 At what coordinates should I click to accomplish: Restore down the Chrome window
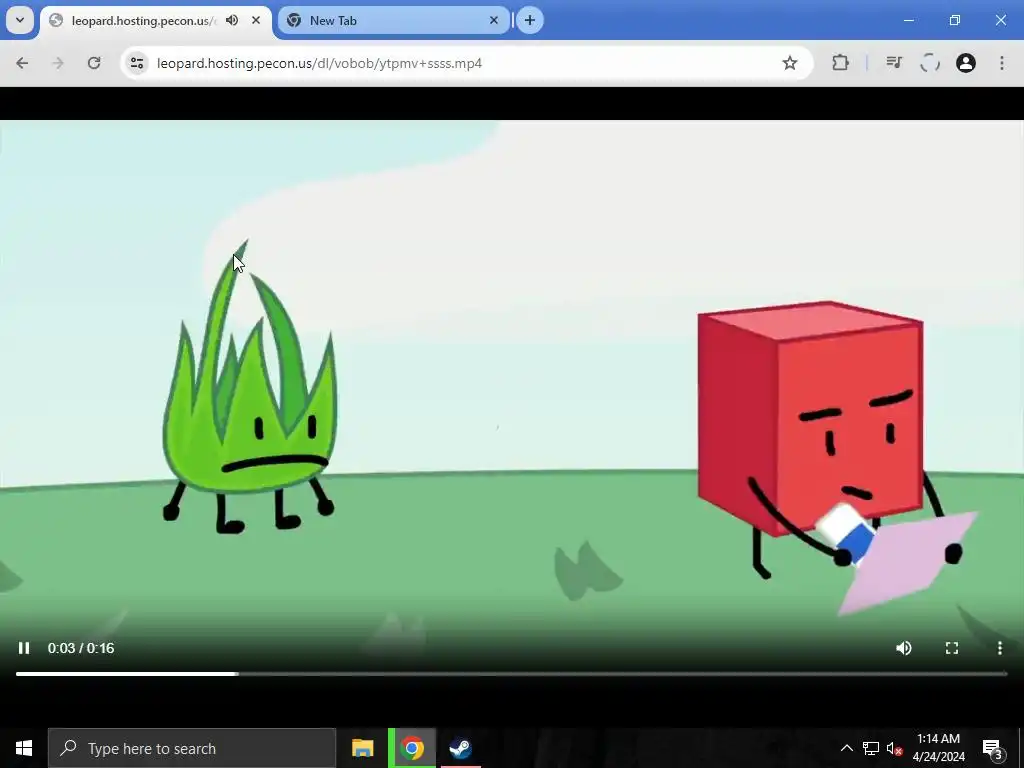point(955,20)
